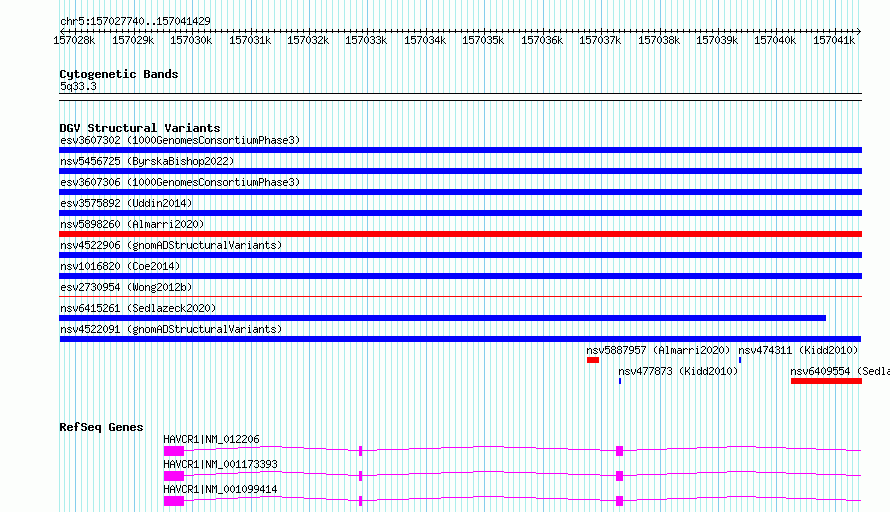This screenshot has width=890, height=512.
Task: Select the nsv5898260 (Almarri2020) label
Action: click(132, 224)
